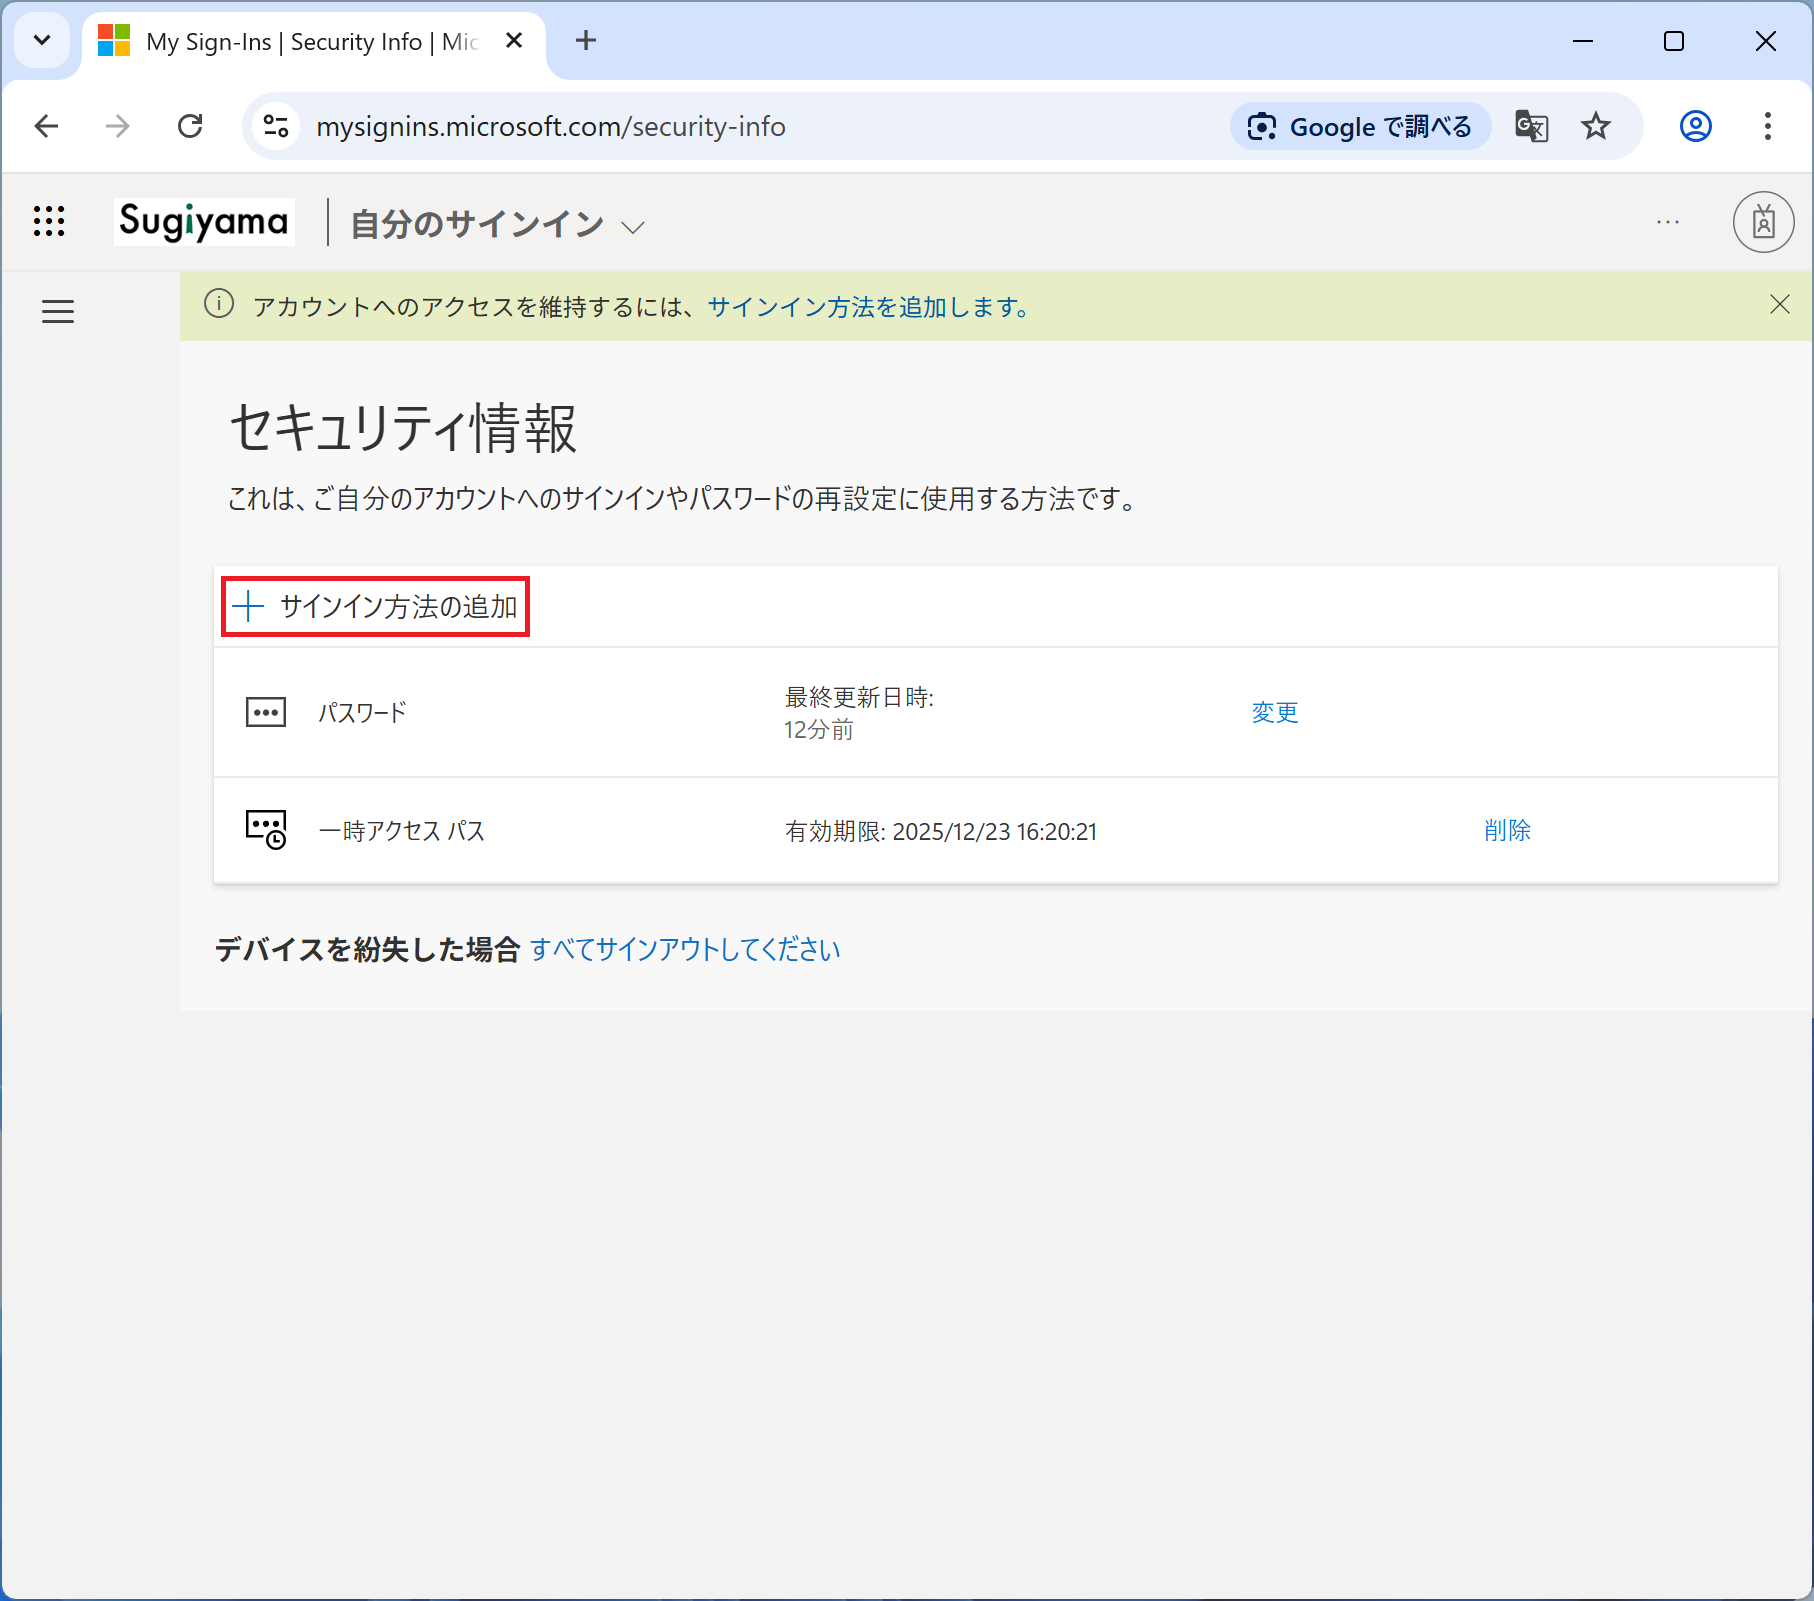The height and width of the screenshot is (1601, 1814).
Task: Reload the security info page
Action: [x=190, y=127]
